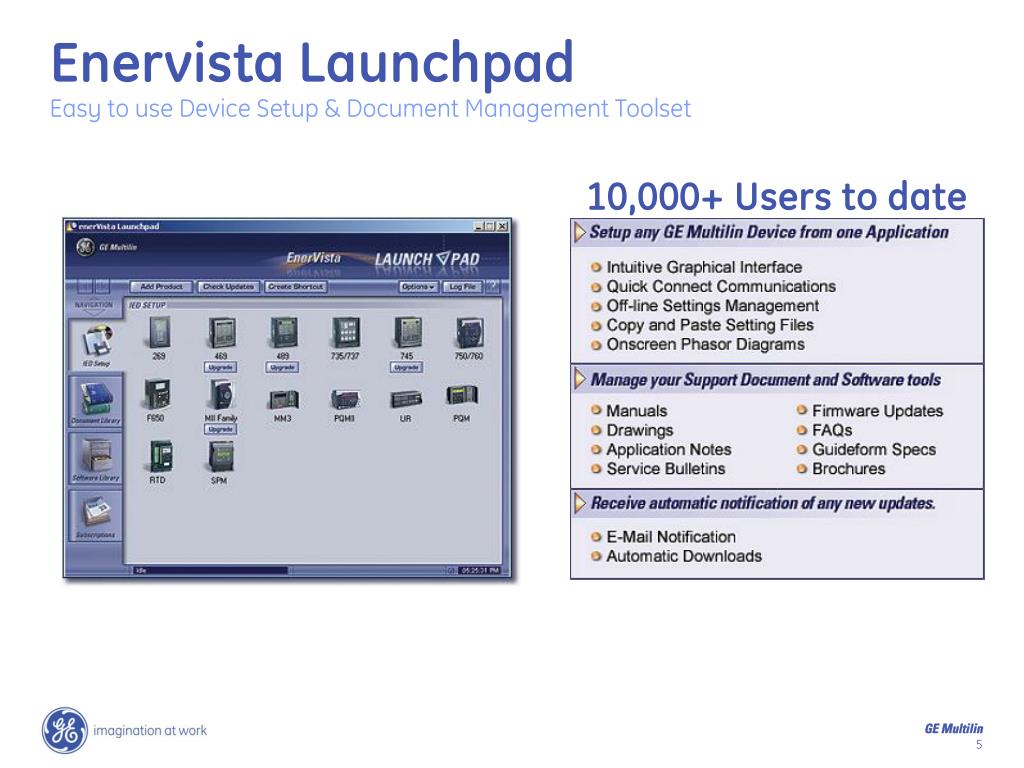Open Software Library in navigation sidebar
Screen dimensions: 1024x768
pyautogui.click(x=96, y=458)
